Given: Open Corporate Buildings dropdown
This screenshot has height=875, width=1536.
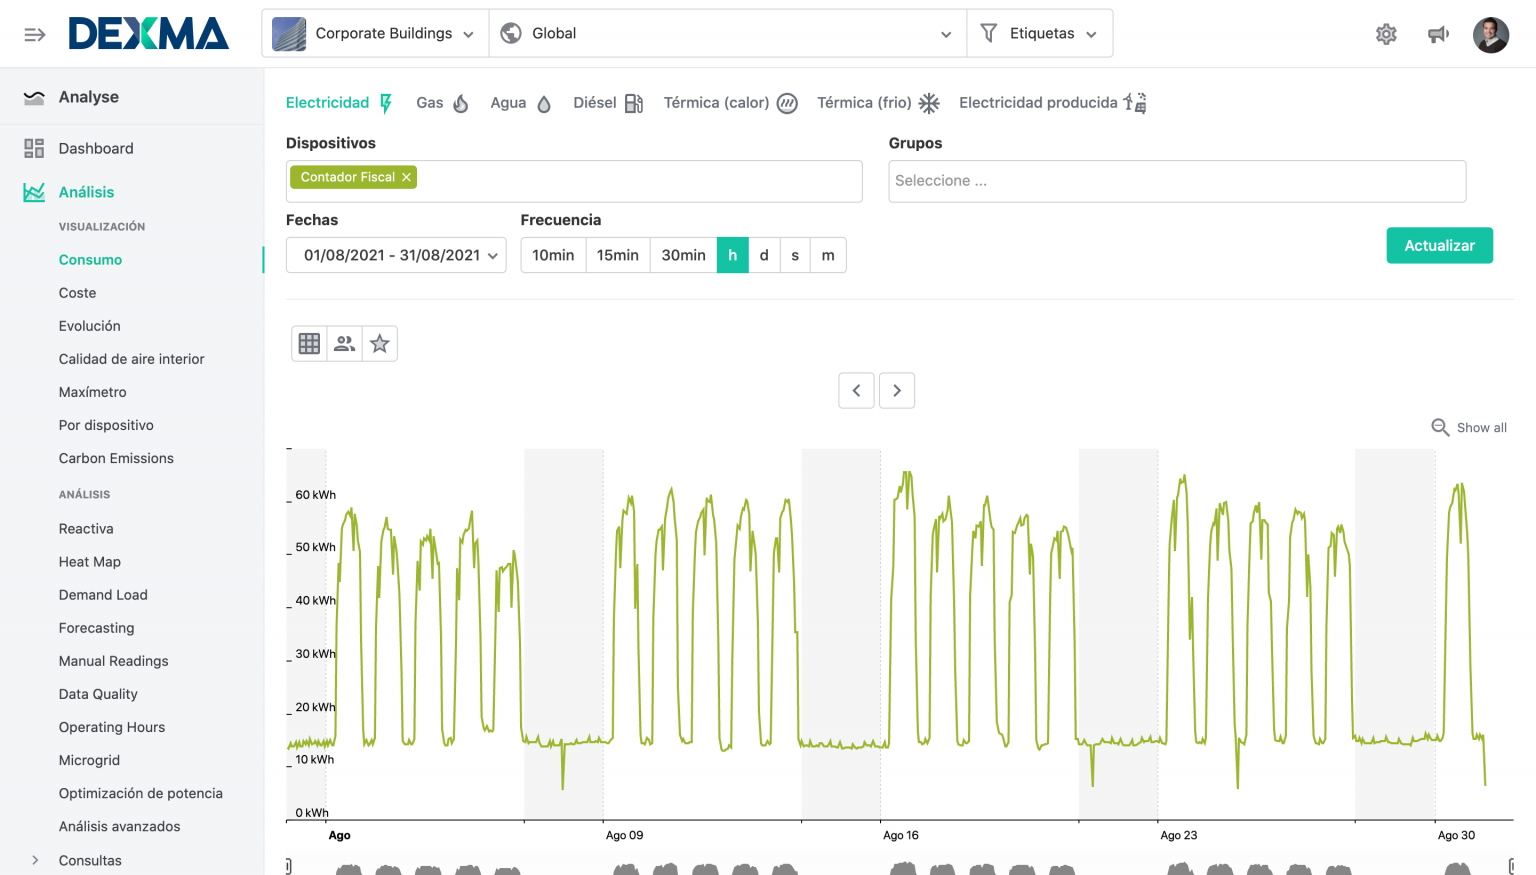Looking at the screenshot, I should (375, 33).
